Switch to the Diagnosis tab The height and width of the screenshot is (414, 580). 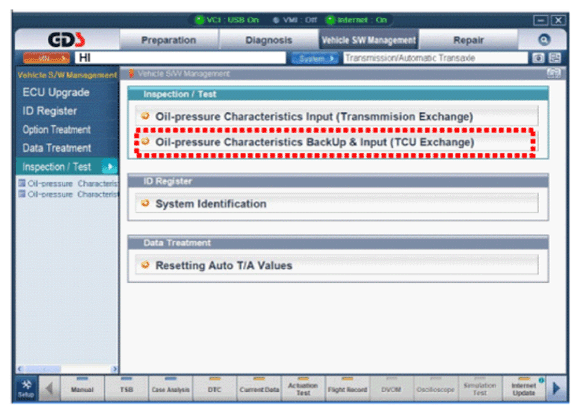click(x=269, y=40)
